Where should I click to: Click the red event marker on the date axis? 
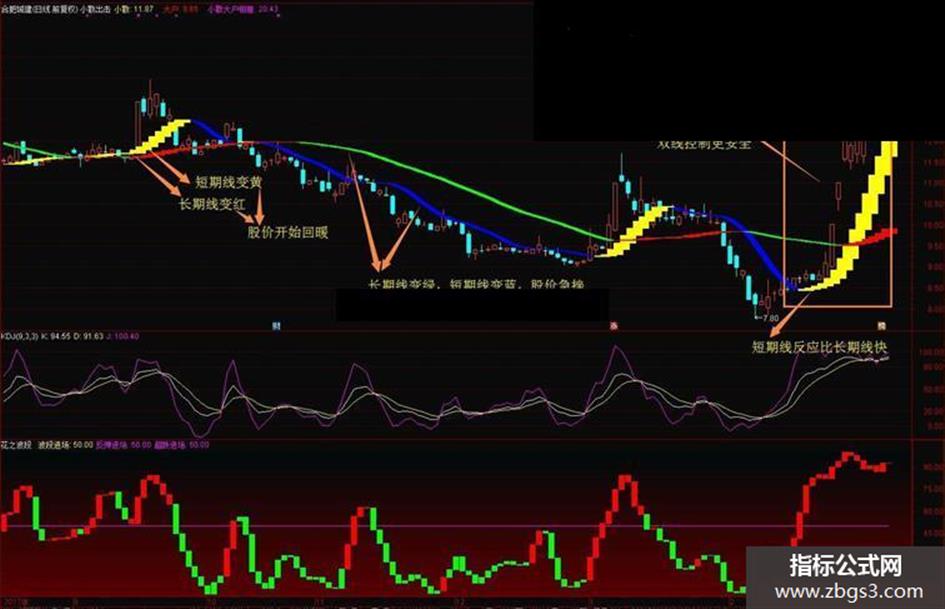coord(614,326)
